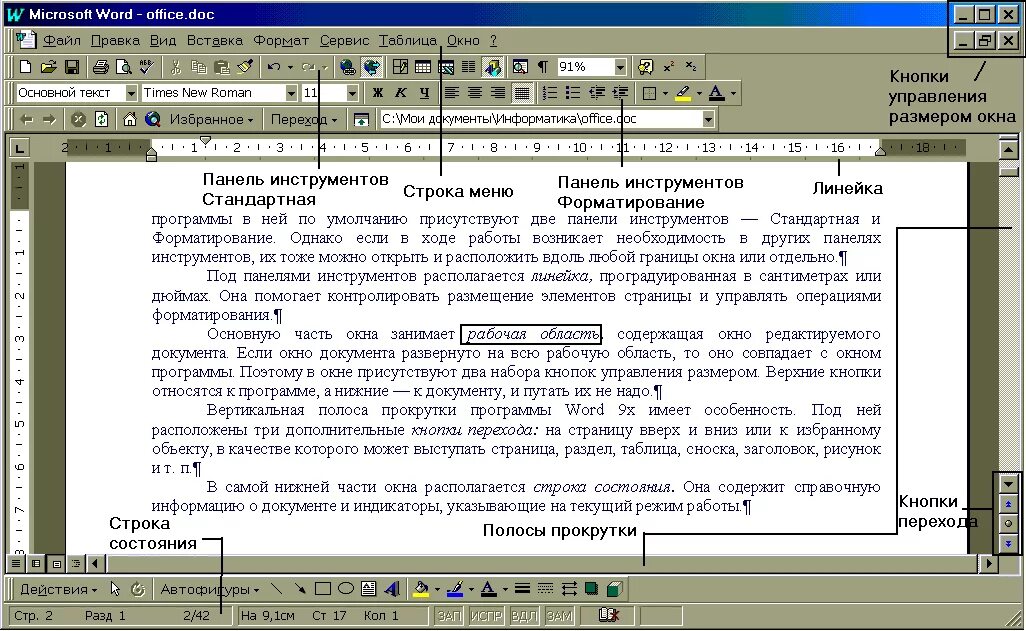1026x631 pixels.
Task: Insert a Text Box from Drawing toolbar
Action: [x=368, y=589]
